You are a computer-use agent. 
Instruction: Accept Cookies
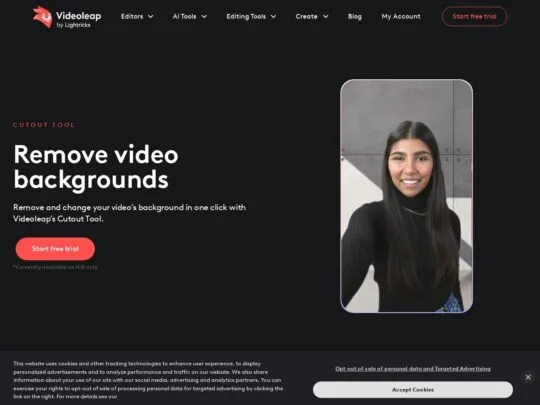click(413, 390)
